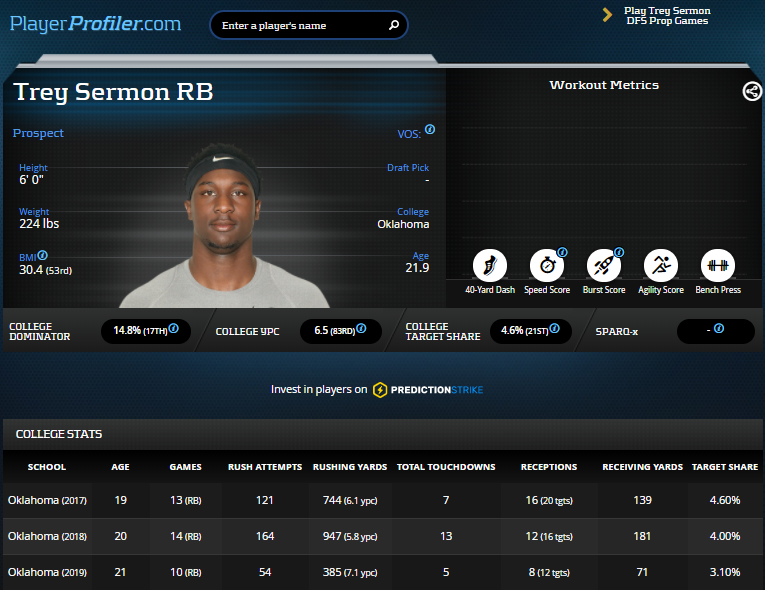This screenshot has width=765, height=590.
Task: Open the VOS info icon
Action: (430, 130)
